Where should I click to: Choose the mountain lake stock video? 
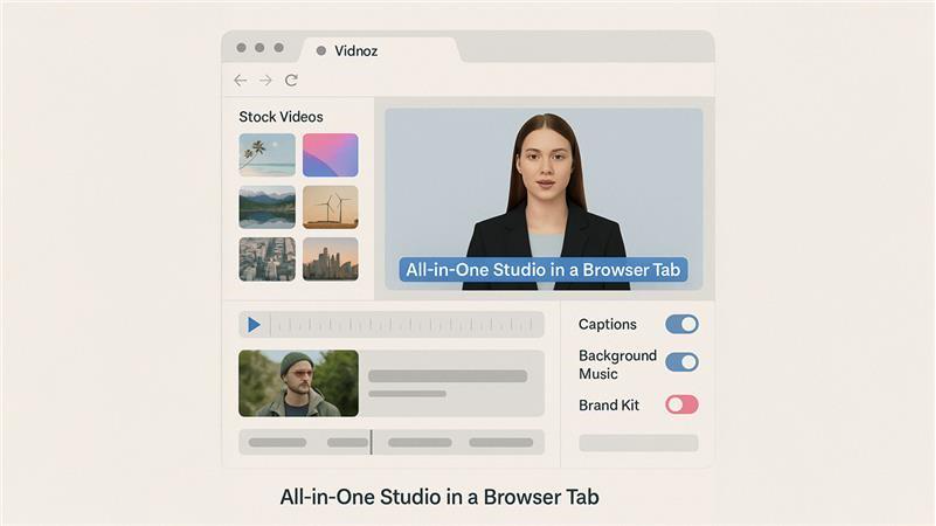267,207
